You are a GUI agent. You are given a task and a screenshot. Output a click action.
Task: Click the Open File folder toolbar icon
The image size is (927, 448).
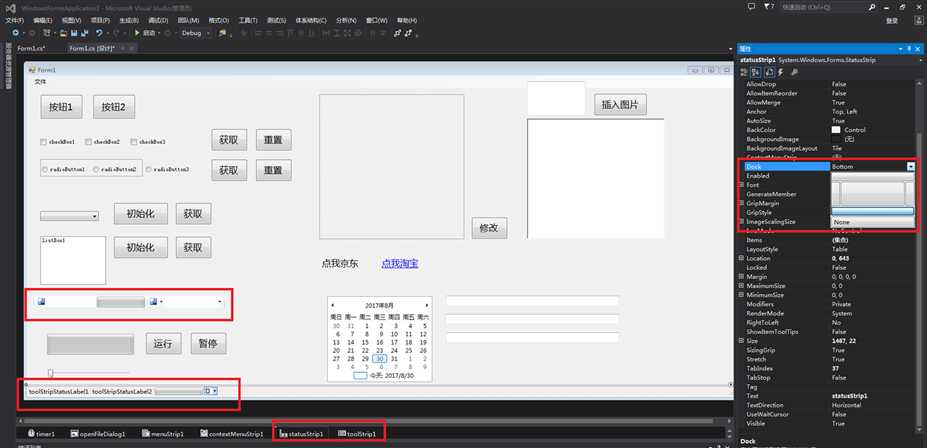[x=65, y=33]
